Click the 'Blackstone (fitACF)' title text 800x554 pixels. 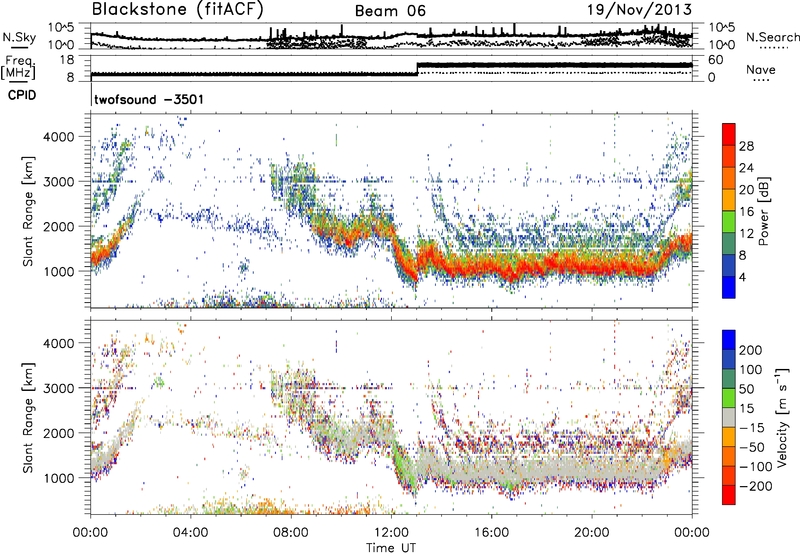178,10
